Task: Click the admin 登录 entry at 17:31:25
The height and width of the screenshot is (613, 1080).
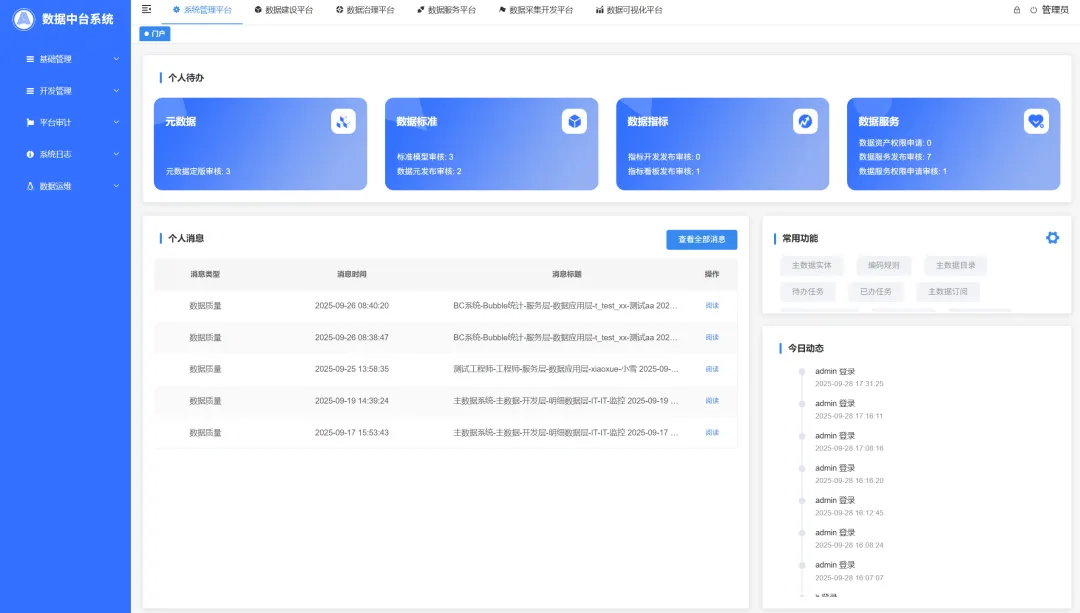Action: [849, 377]
